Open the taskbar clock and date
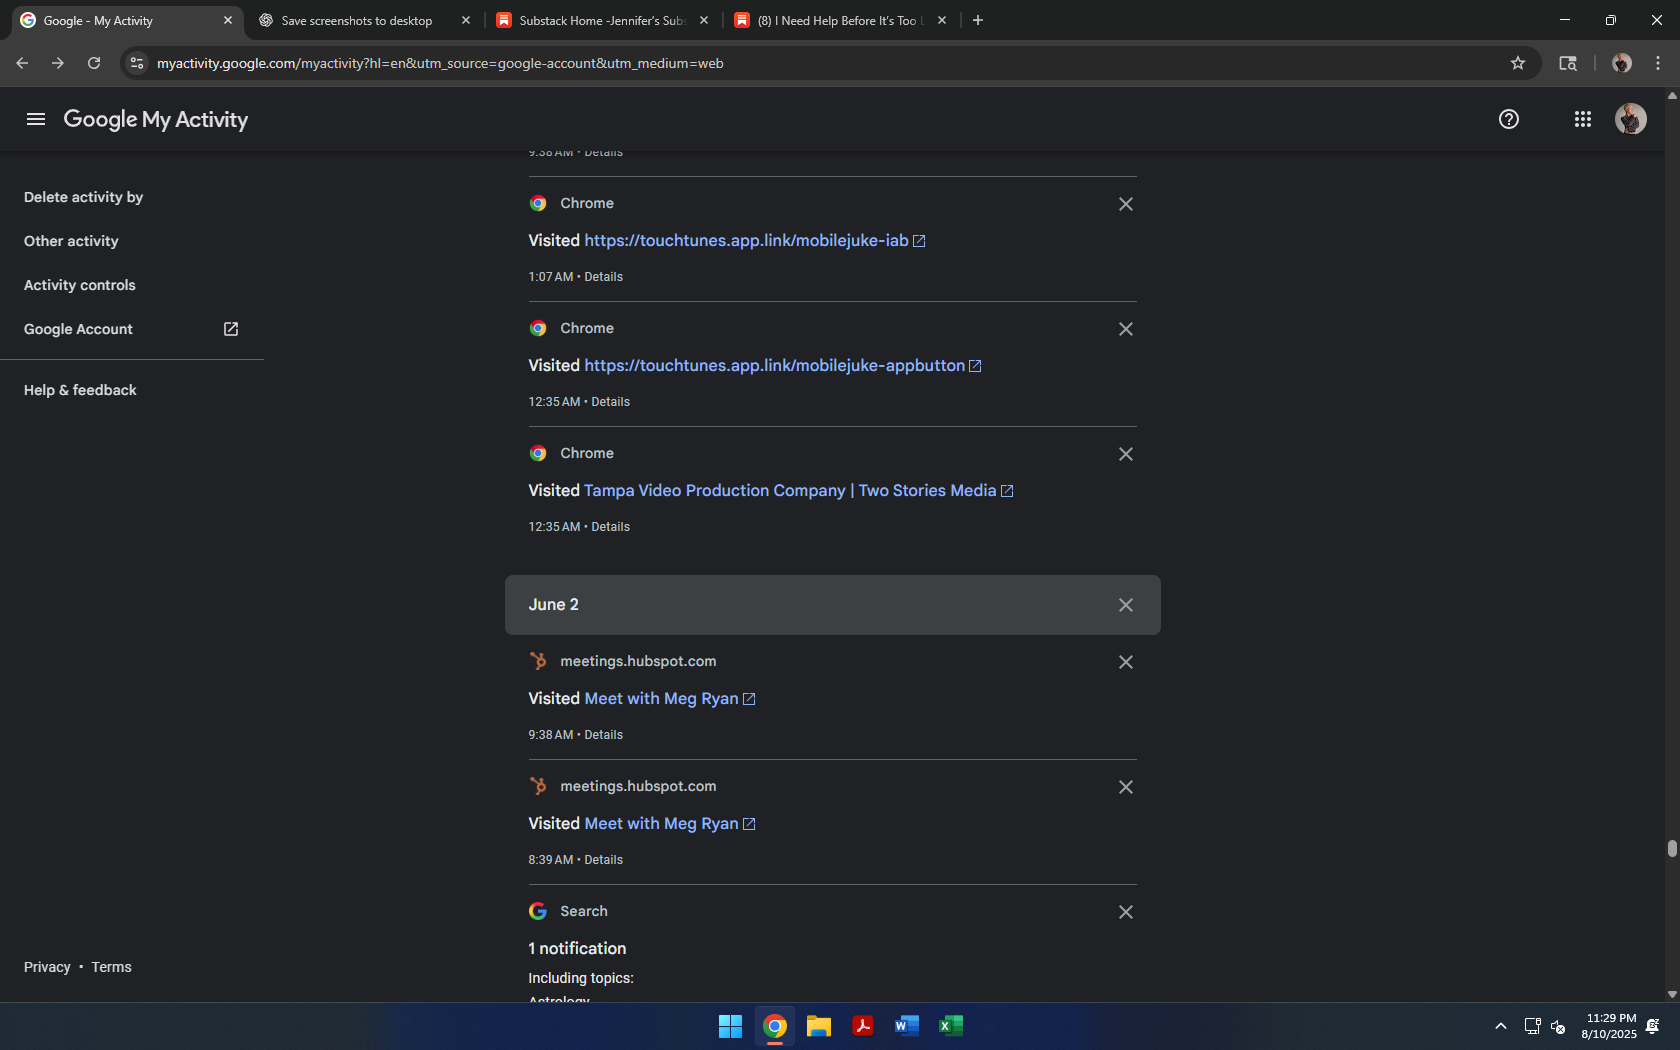 (x=1609, y=1026)
